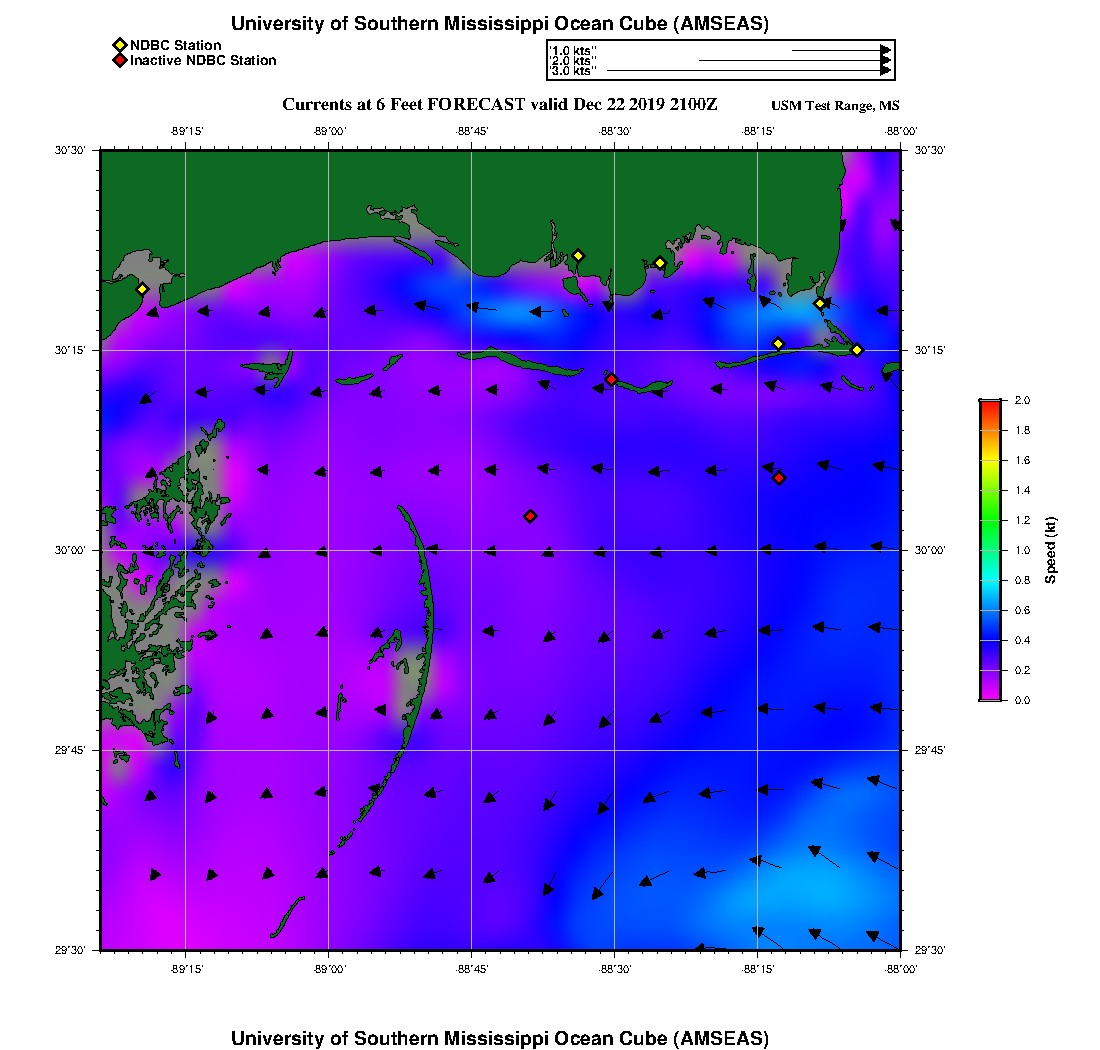
Task: Click the '3.0 kts' scale label
Action: (573, 71)
